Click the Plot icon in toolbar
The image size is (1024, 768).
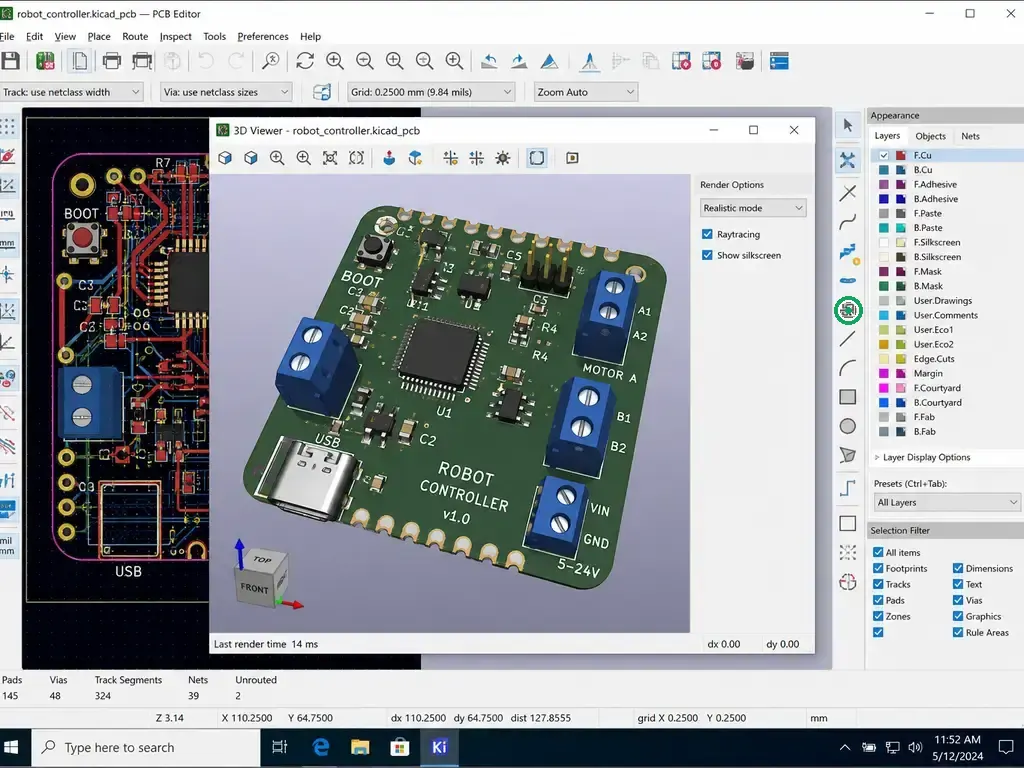point(142,61)
